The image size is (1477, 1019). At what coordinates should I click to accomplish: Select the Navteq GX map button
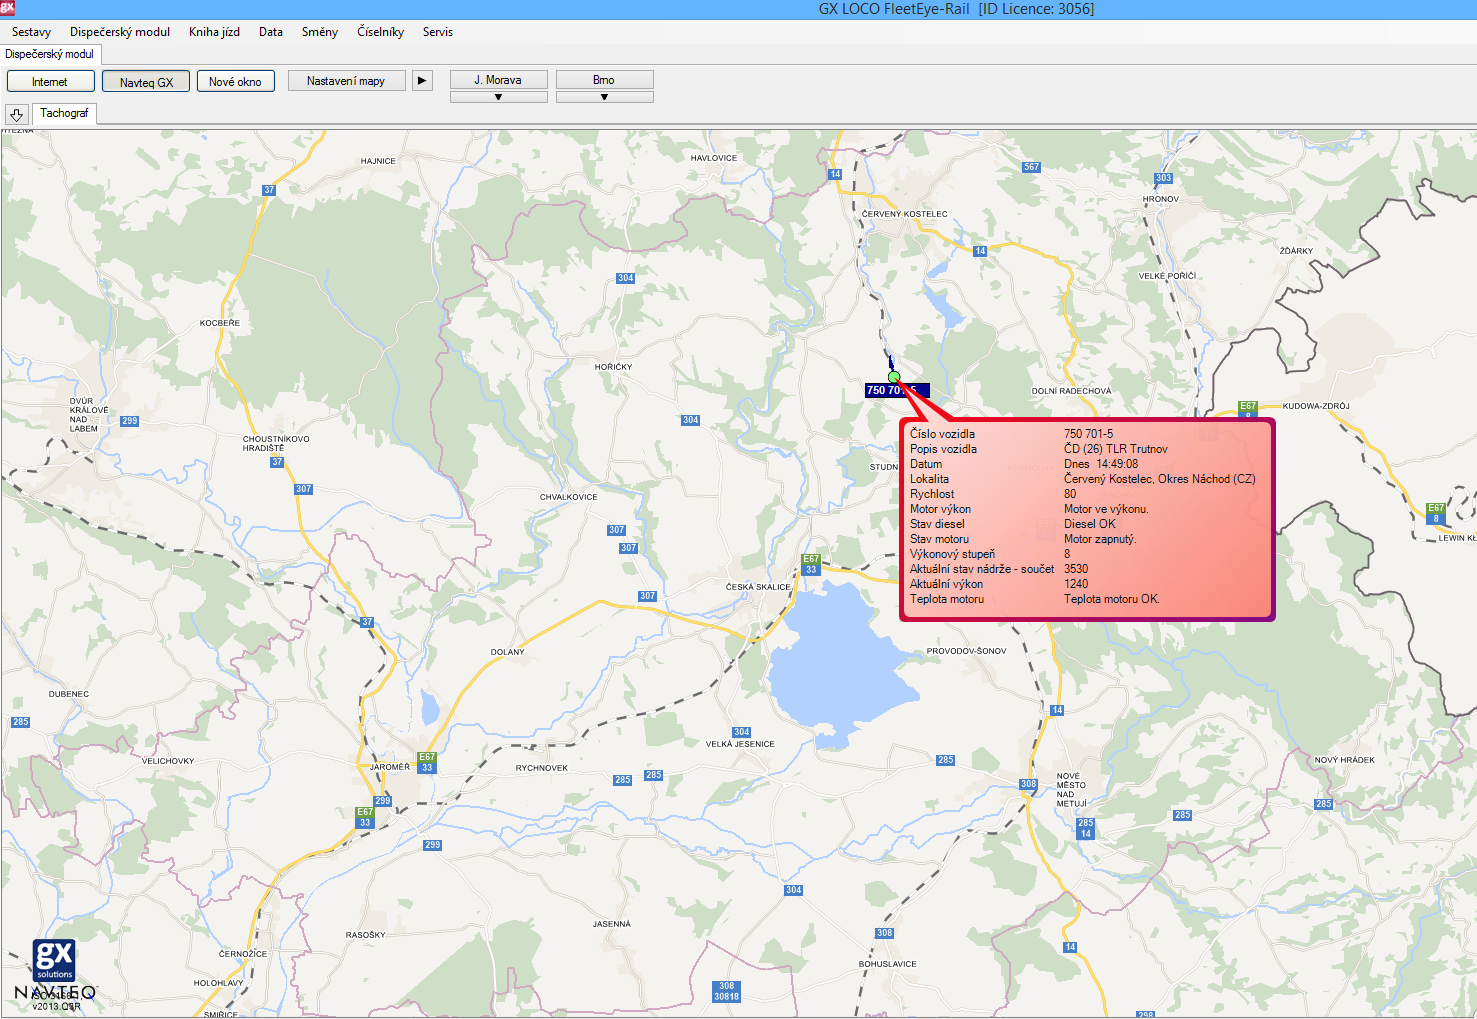(x=146, y=82)
